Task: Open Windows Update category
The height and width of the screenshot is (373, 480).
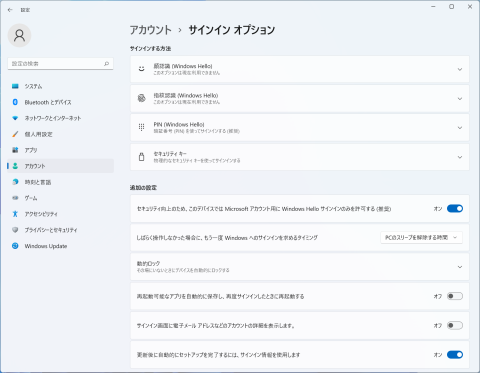Action: pyautogui.click(x=46, y=246)
